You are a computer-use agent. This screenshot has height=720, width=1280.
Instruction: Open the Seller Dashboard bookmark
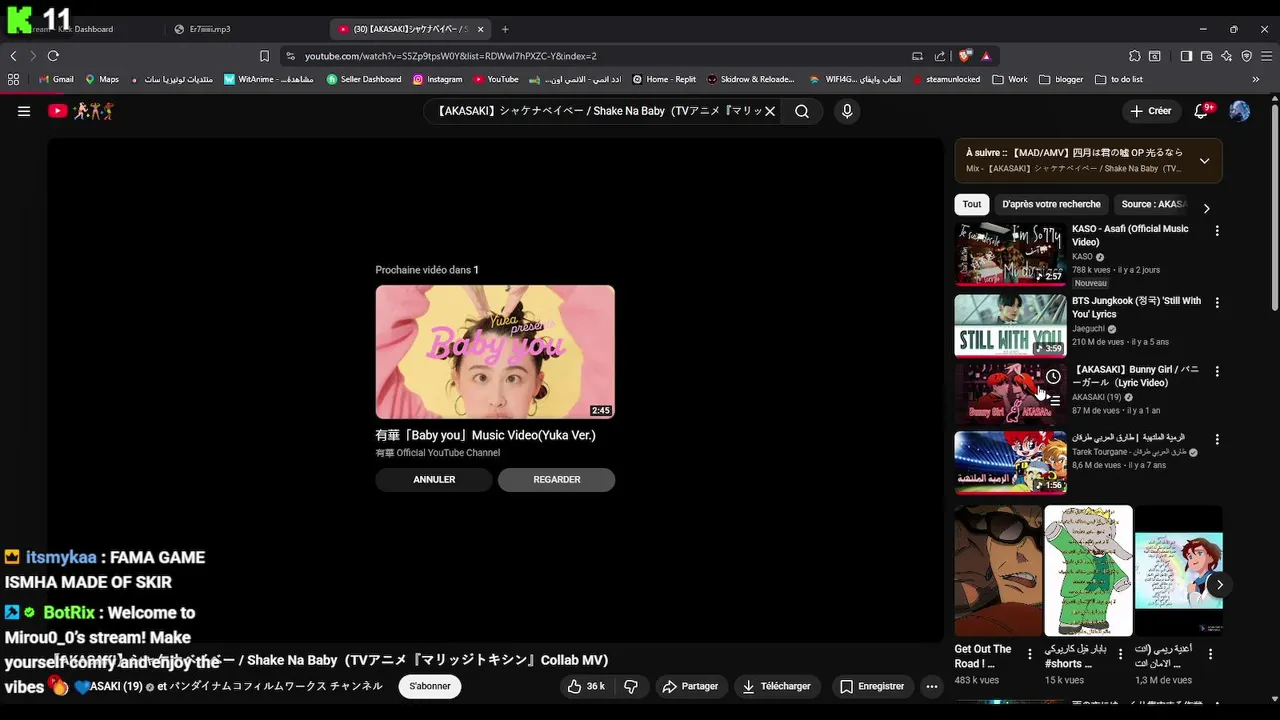coord(364,79)
